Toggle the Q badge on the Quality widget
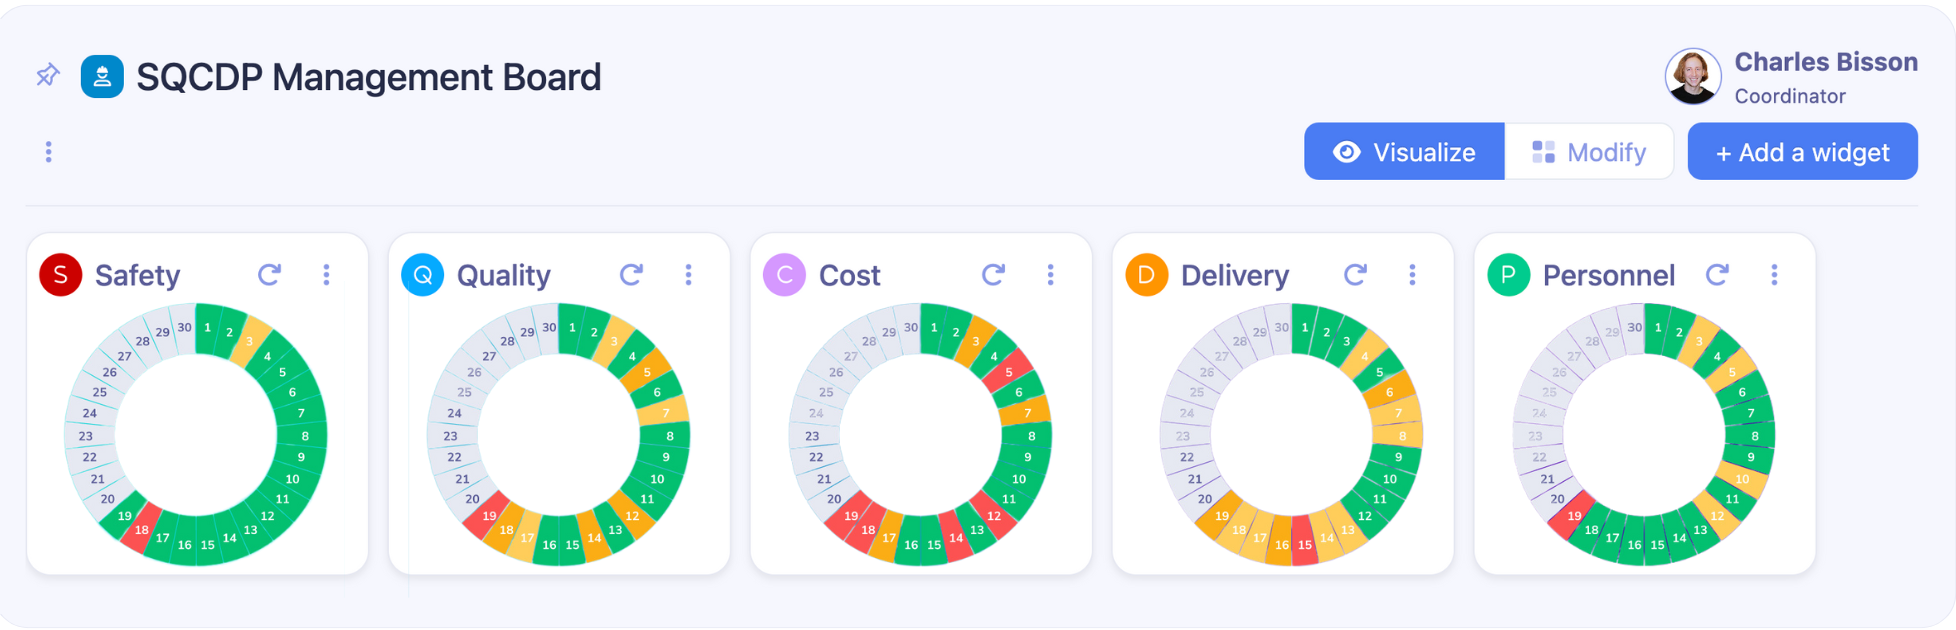This screenshot has height=630, width=1956. pyautogui.click(x=422, y=274)
